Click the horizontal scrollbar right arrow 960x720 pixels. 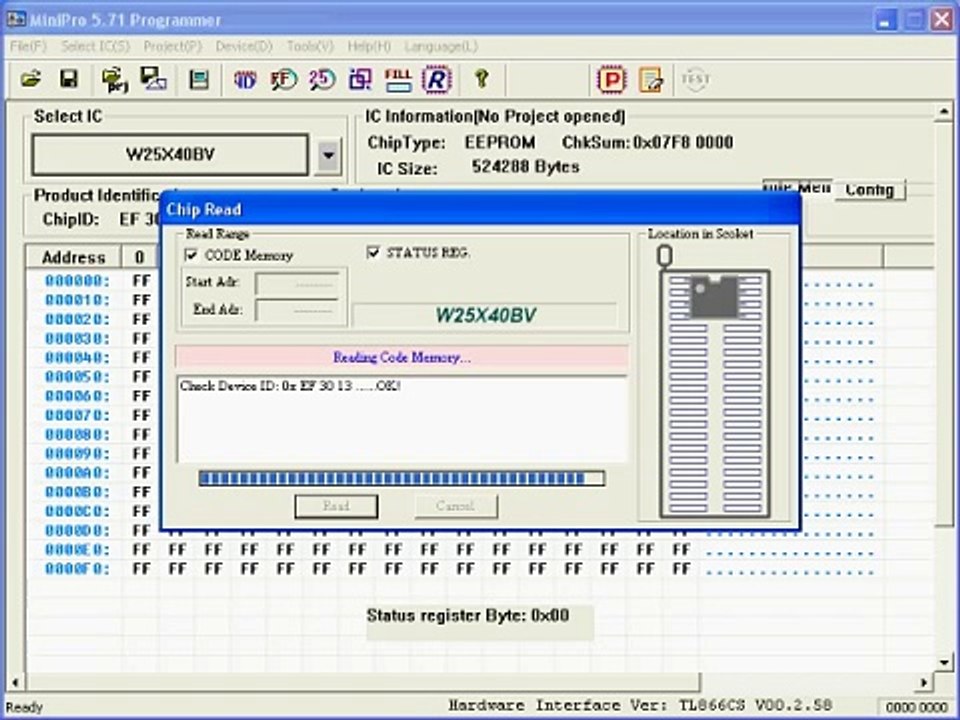pyautogui.click(x=923, y=681)
